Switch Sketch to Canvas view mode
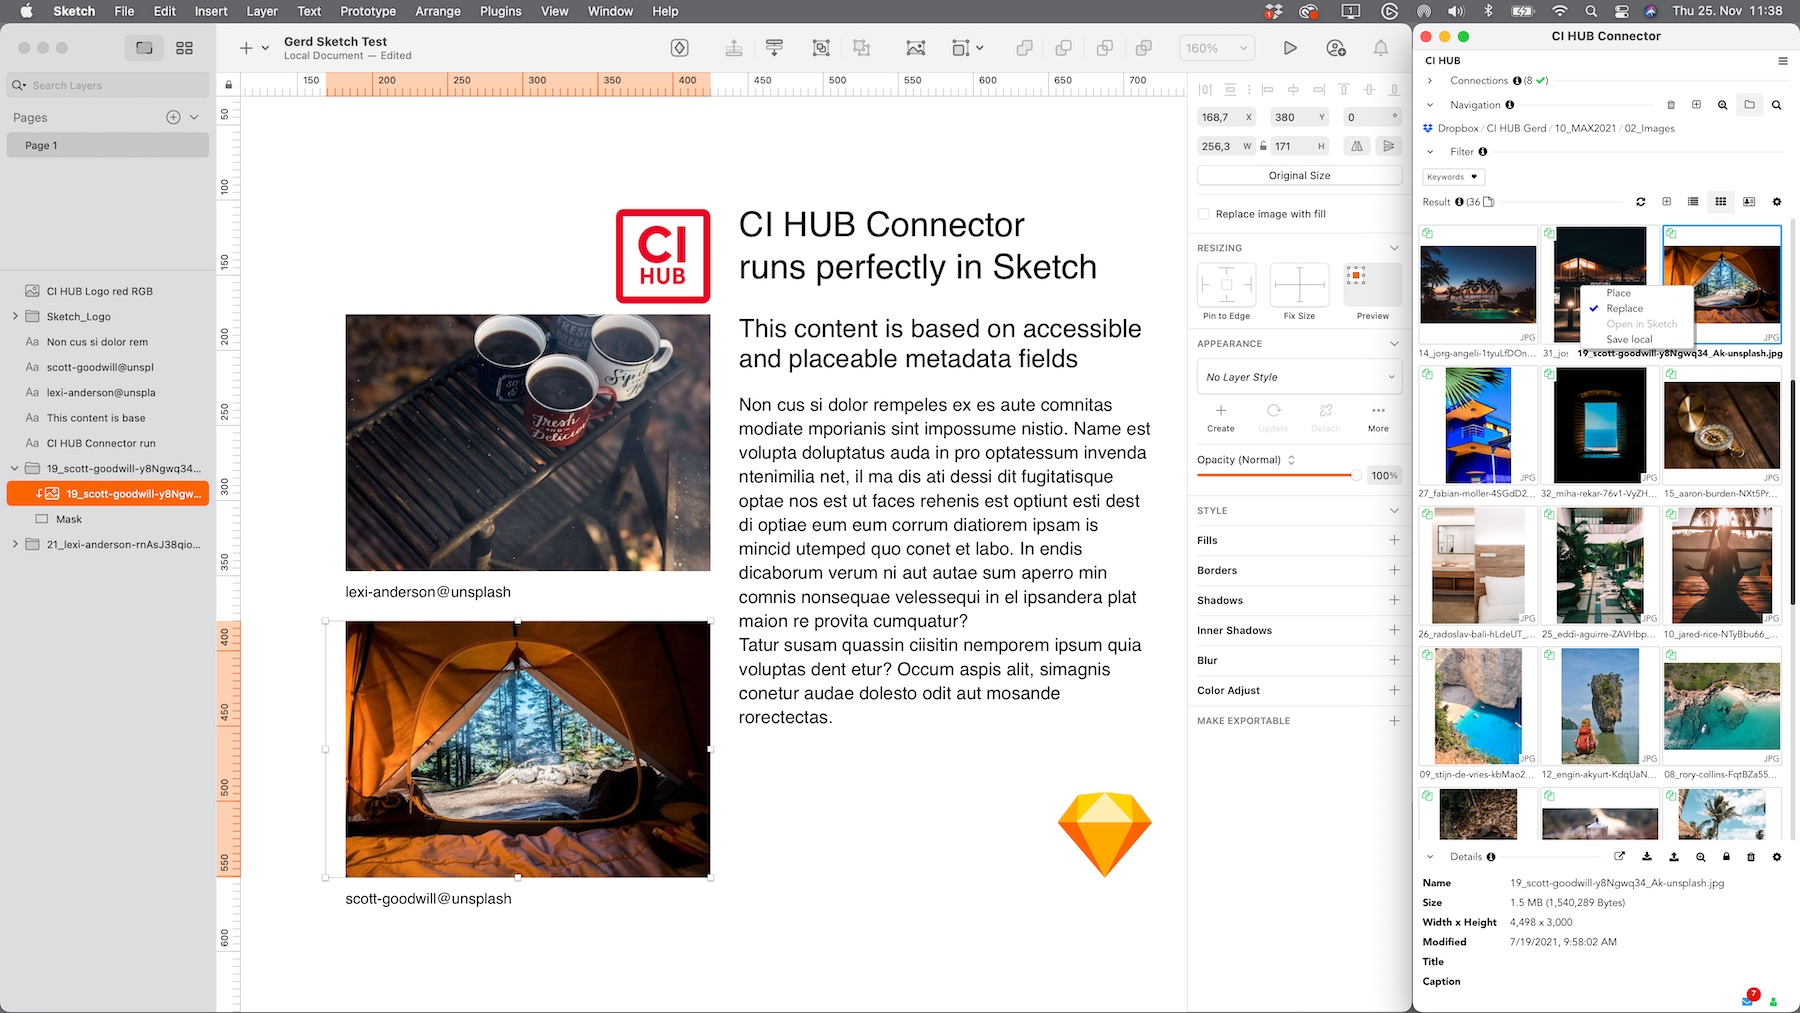The width and height of the screenshot is (1800, 1013). (x=144, y=48)
